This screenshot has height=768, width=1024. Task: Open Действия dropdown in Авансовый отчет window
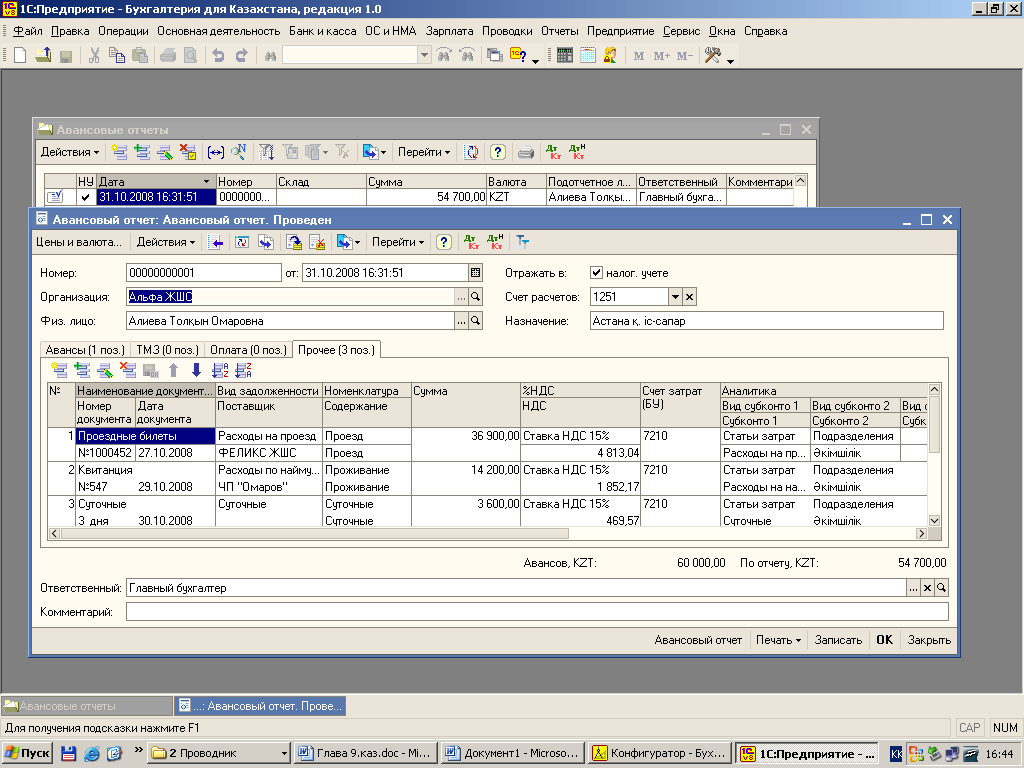coord(165,242)
